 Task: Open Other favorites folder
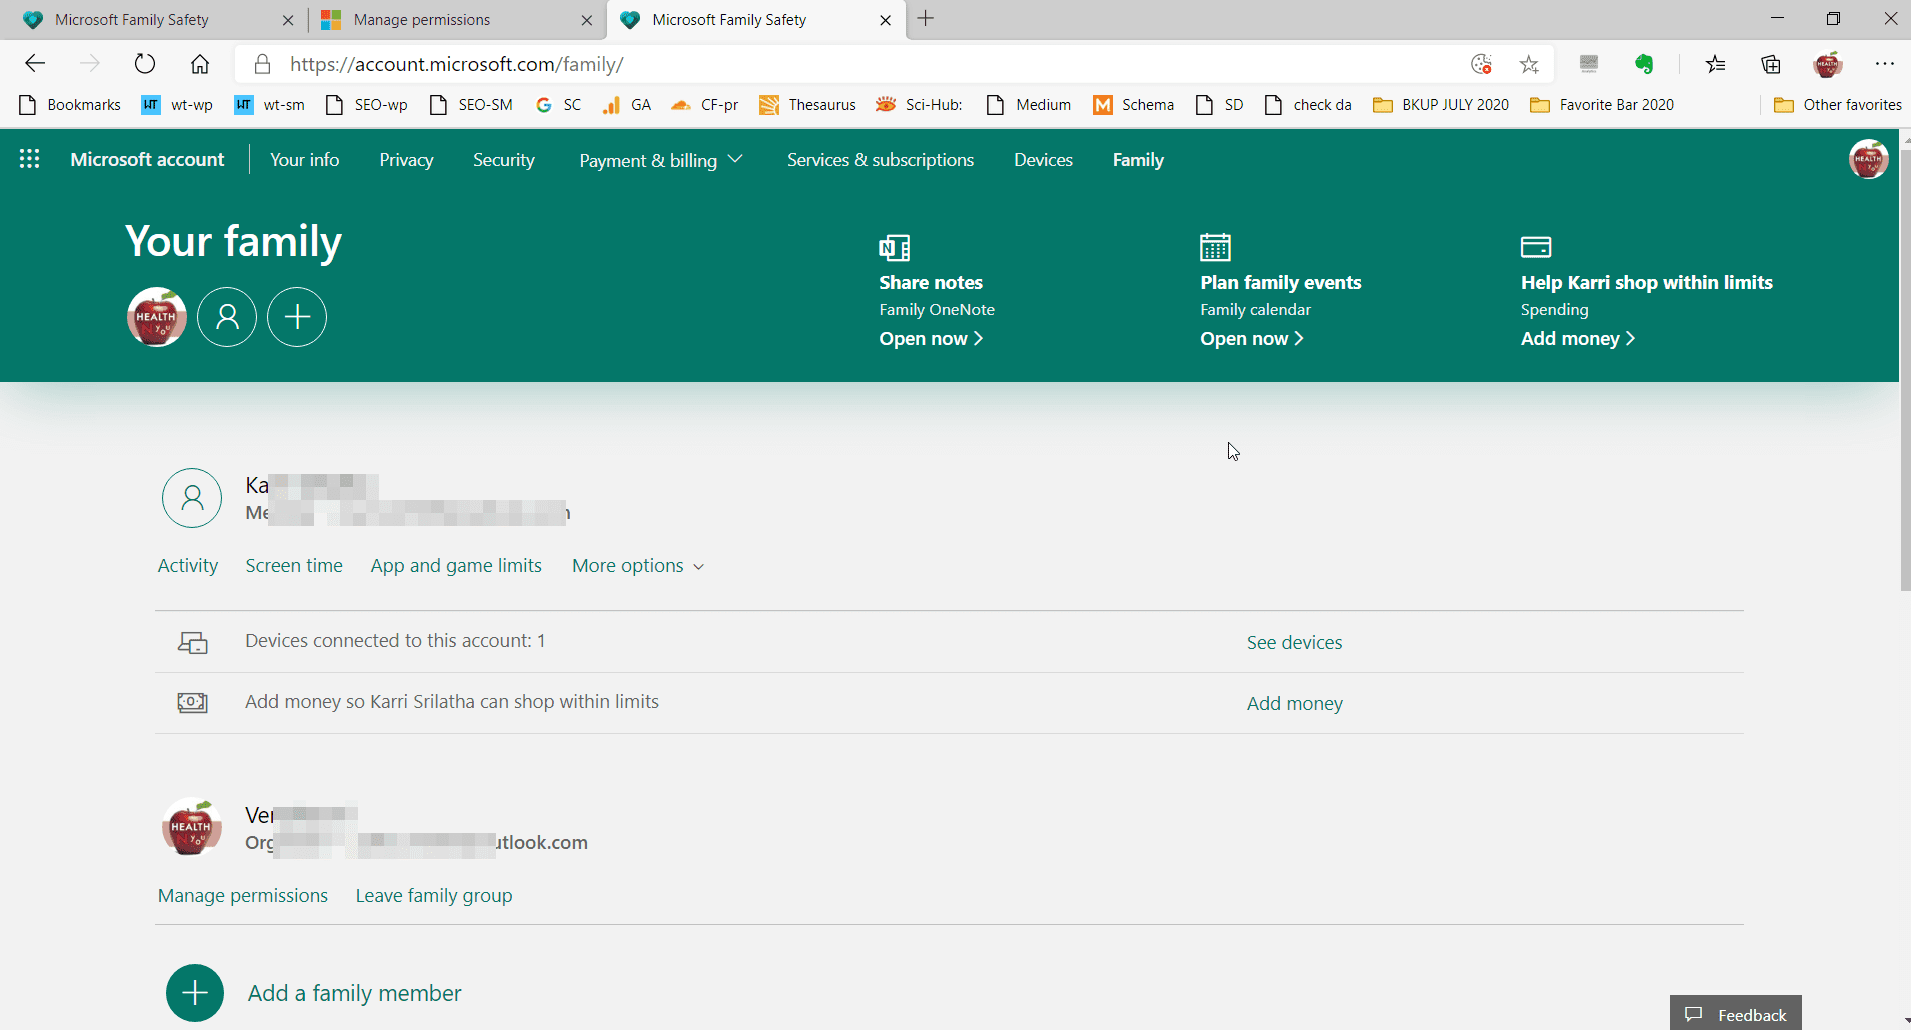[1838, 105]
